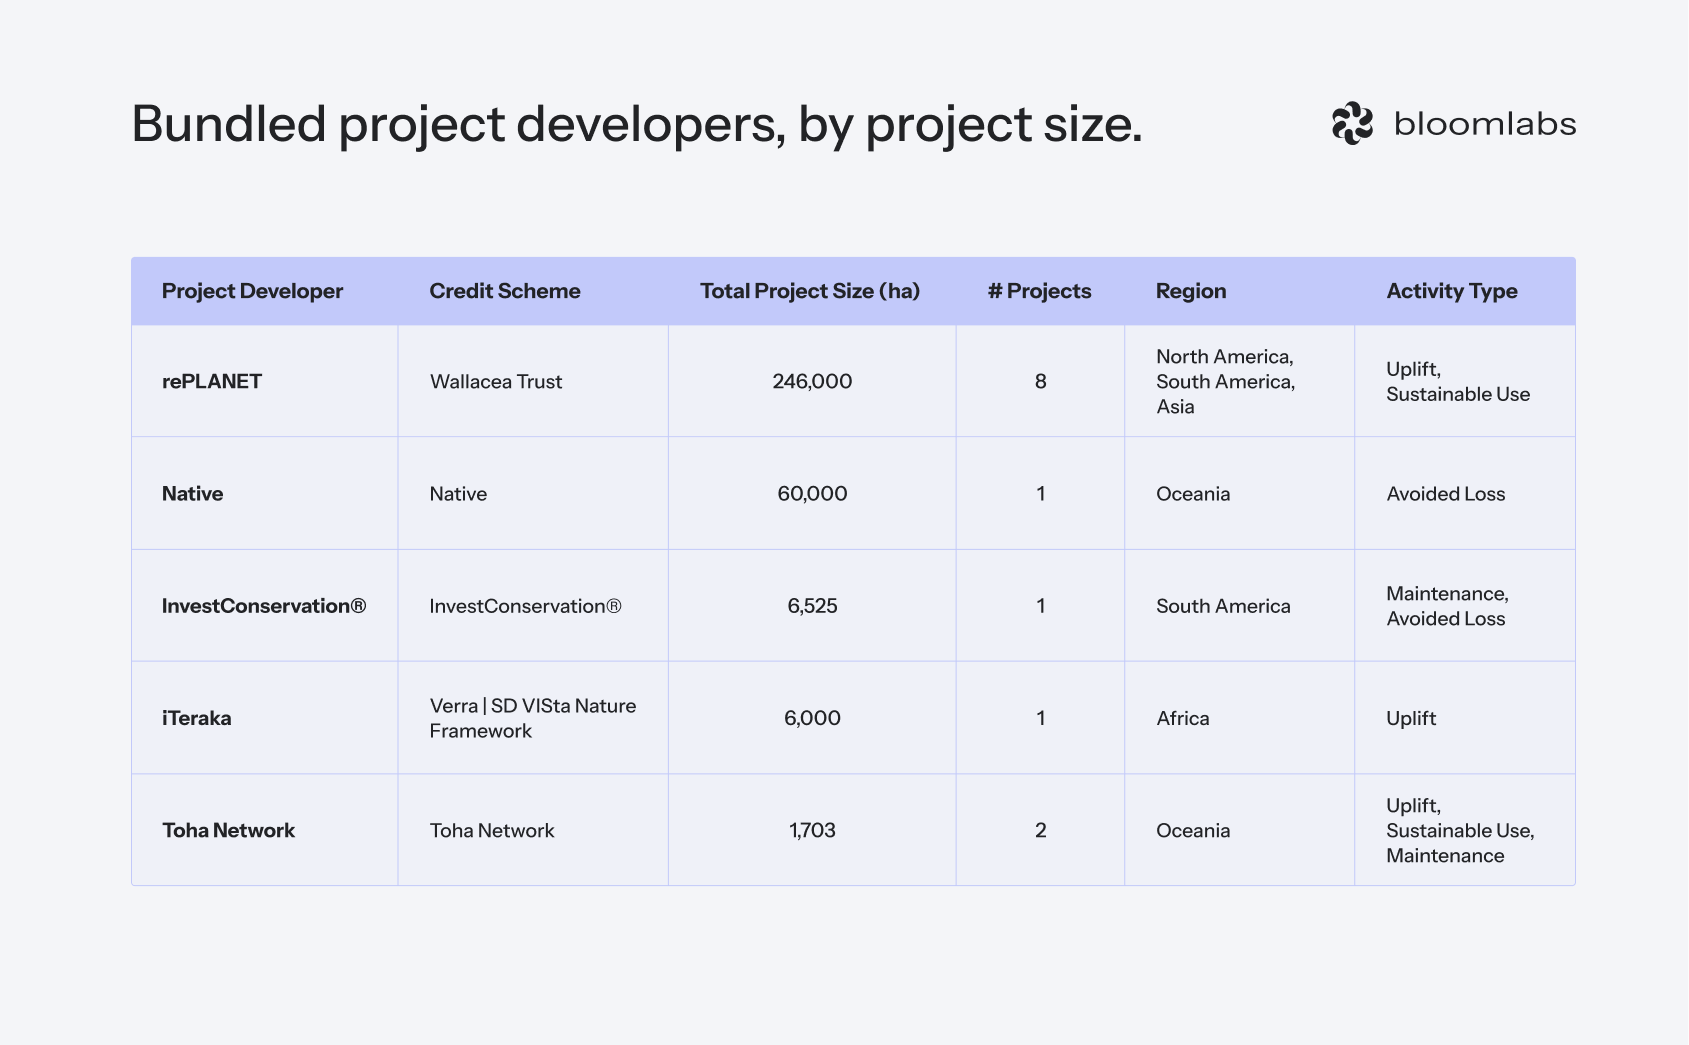This screenshot has width=1689, height=1045.
Task: Click the '8' projects count cell
Action: point(1040,381)
